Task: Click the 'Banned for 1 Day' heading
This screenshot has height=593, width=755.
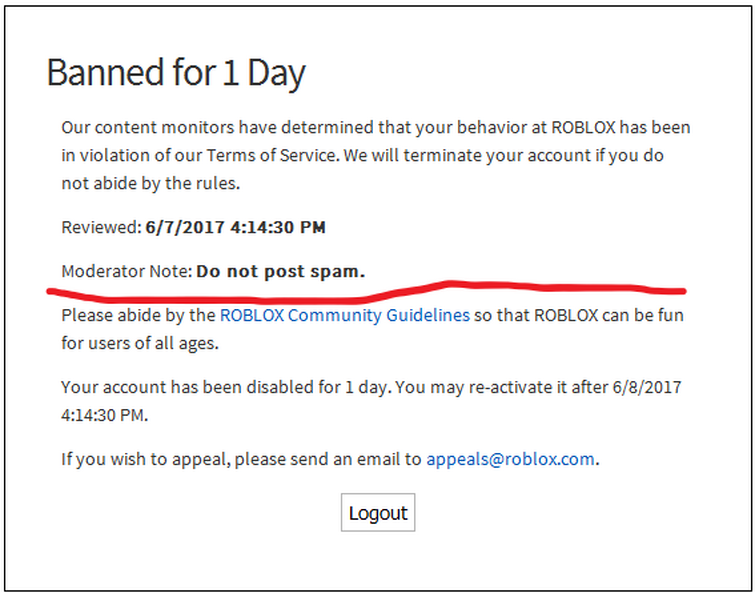Action: click(x=176, y=72)
